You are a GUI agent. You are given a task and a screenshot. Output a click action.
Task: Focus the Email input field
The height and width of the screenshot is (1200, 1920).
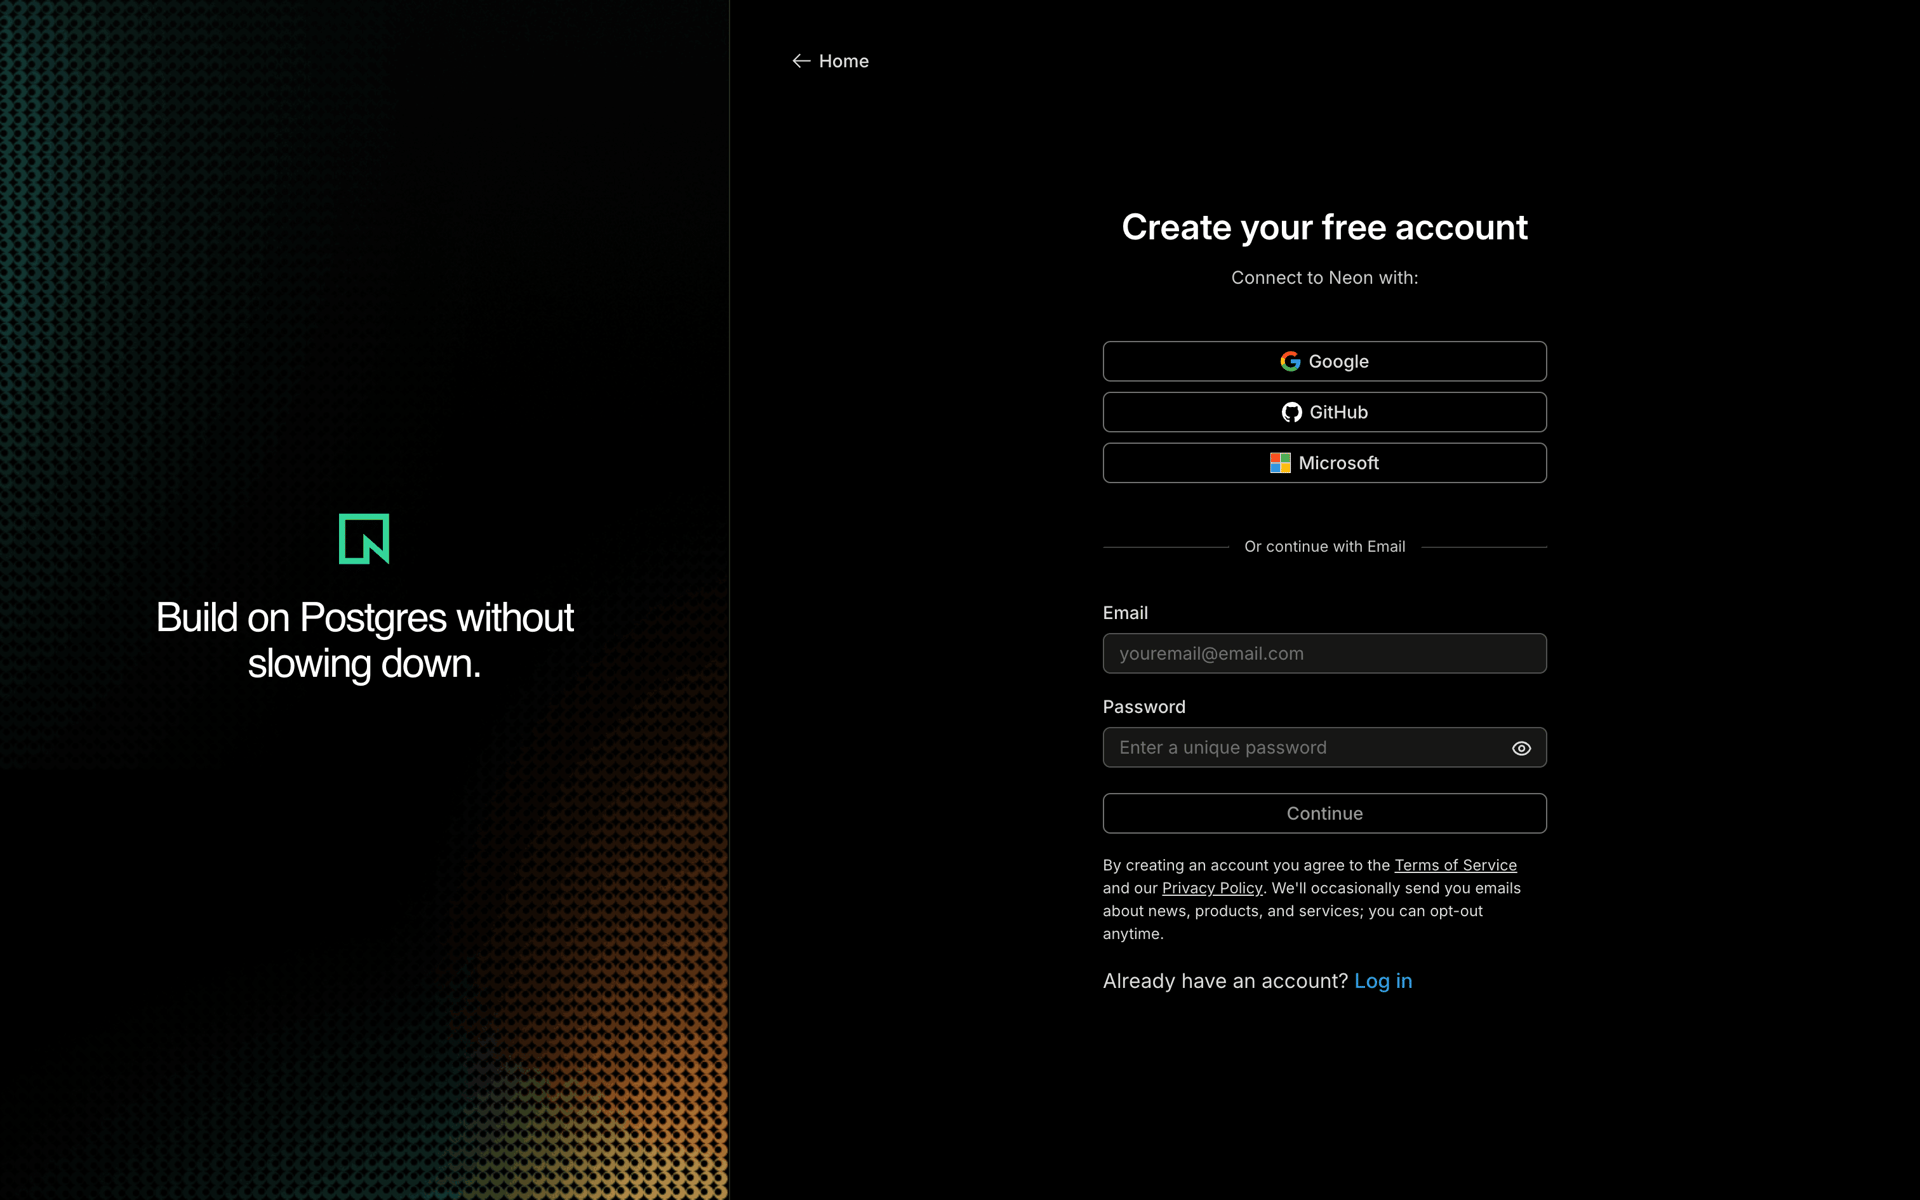[1324, 653]
